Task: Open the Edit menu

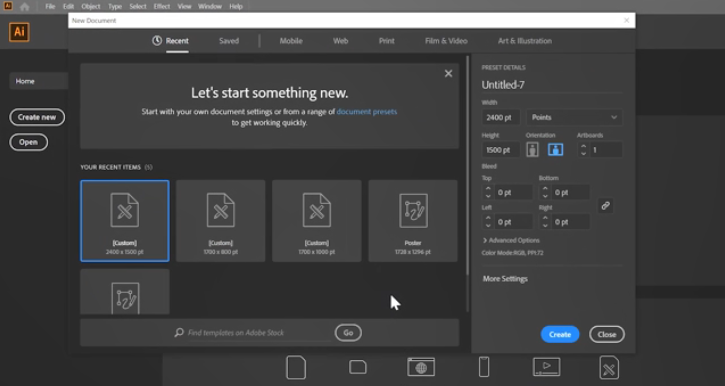Action: pyautogui.click(x=68, y=6)
